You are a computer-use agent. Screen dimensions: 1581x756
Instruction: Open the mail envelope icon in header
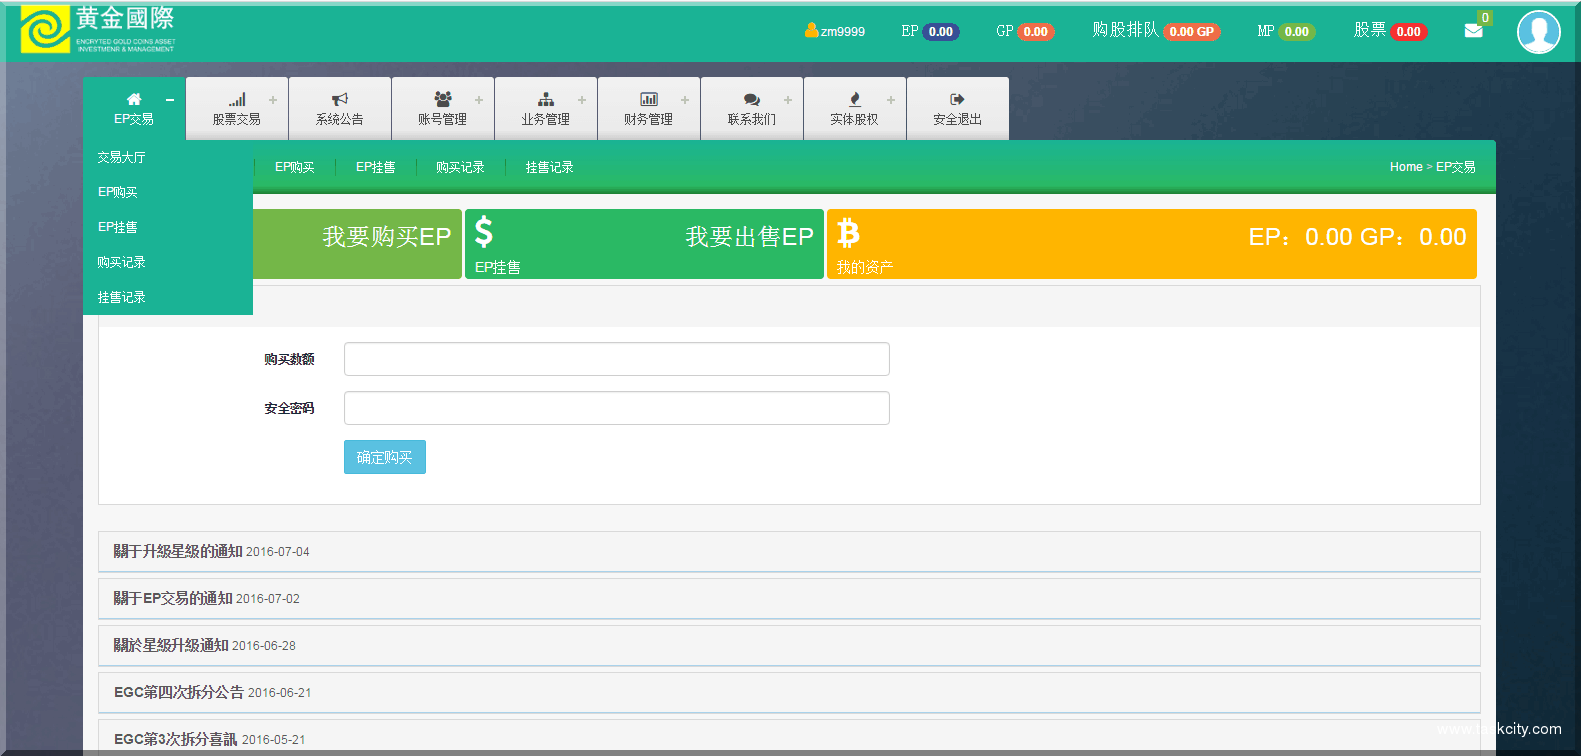tap(1473, 31)
